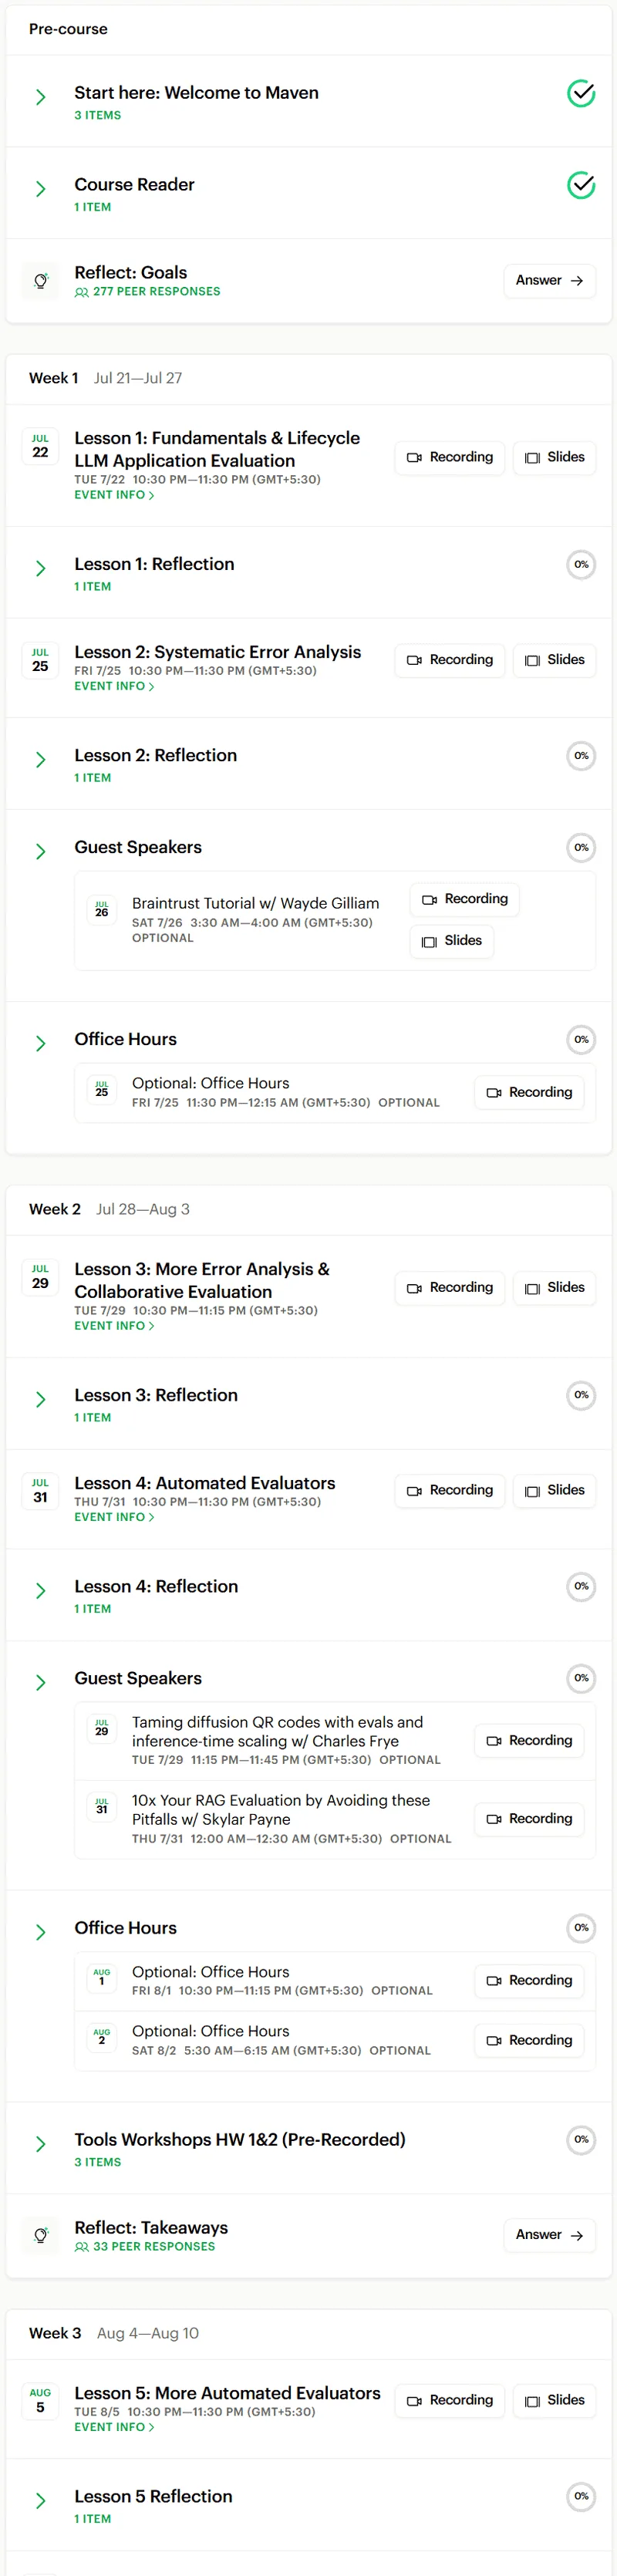Click the 0% progress circle for Lesson 1: Reflection
Image resolution: width=617 pixels, height=2576 pixels.
pos(581,565)
